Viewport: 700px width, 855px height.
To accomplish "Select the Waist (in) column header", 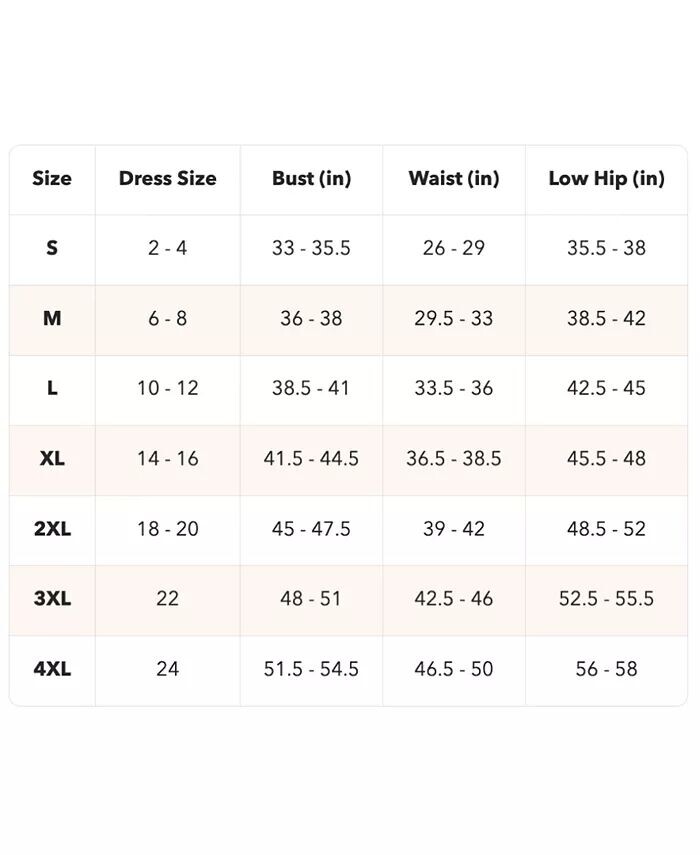I will click(454, 179).
